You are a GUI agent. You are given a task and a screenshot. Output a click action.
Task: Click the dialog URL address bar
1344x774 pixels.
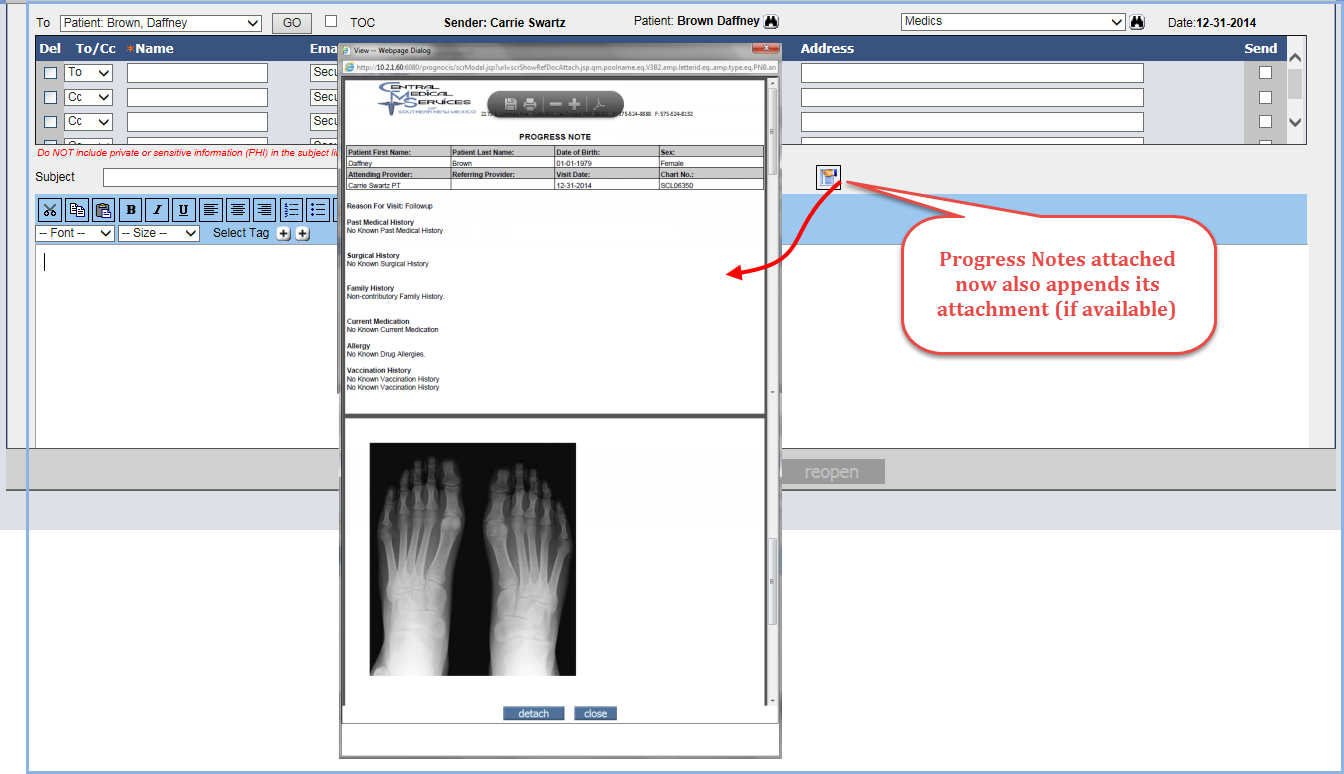coord(560,67)
